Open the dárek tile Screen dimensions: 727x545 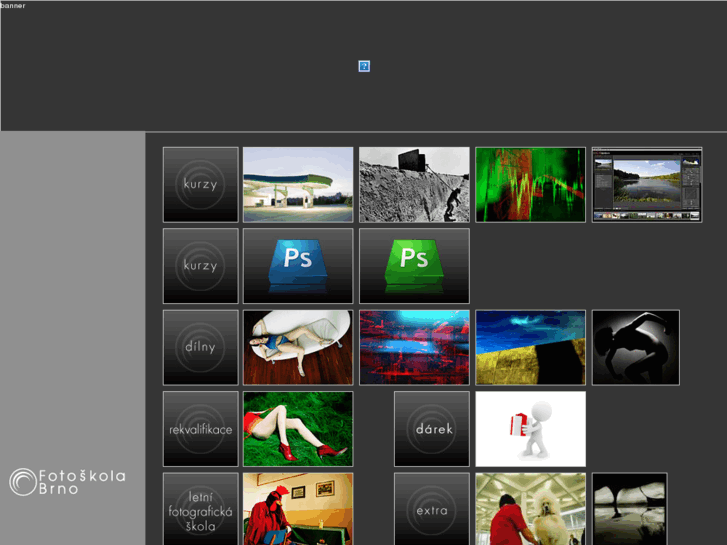pyautogui.click(x=432, y=429)
